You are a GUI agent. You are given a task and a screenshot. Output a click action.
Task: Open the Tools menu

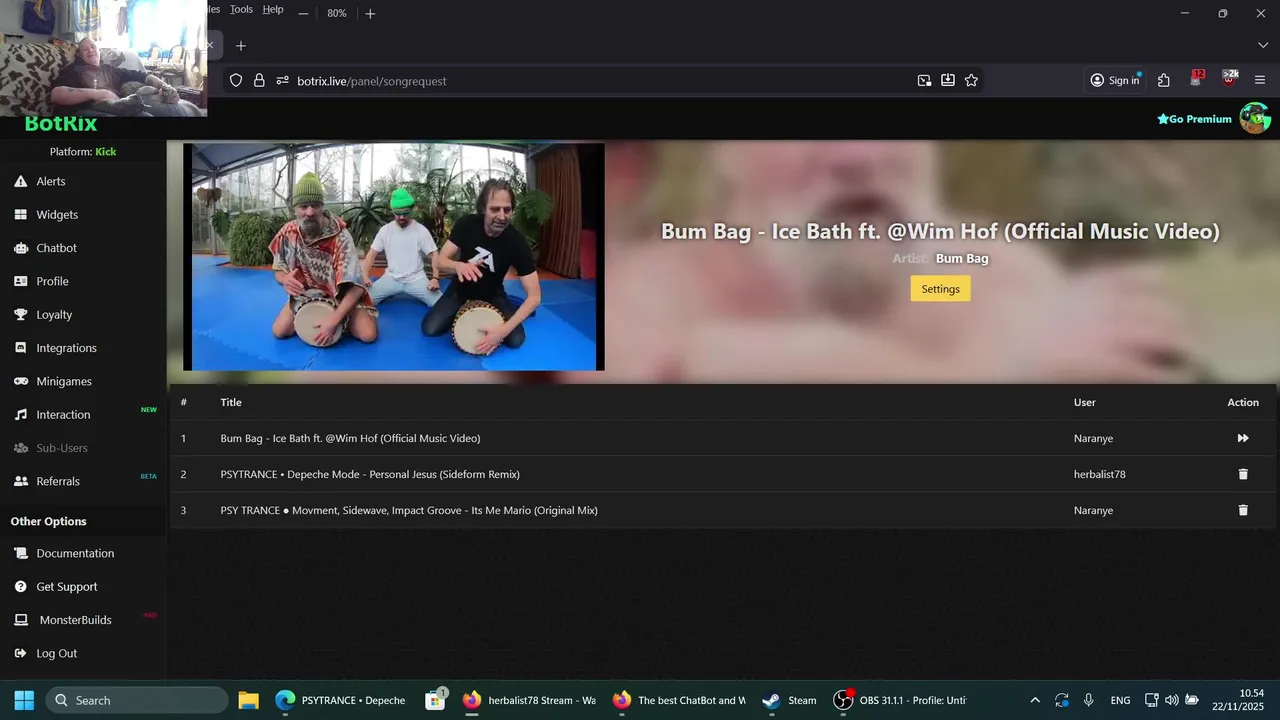241,9
